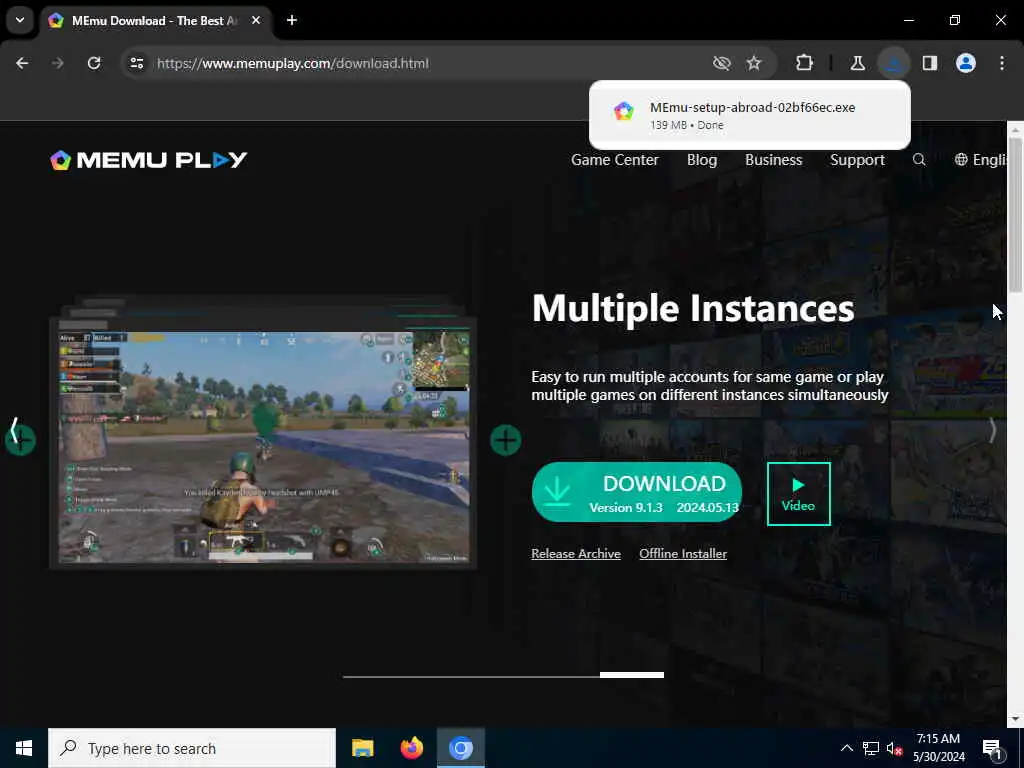This screenshot has width=1024, height=768.
Task: Click the green plus icon right of screenshot
Action: (505, 440)
